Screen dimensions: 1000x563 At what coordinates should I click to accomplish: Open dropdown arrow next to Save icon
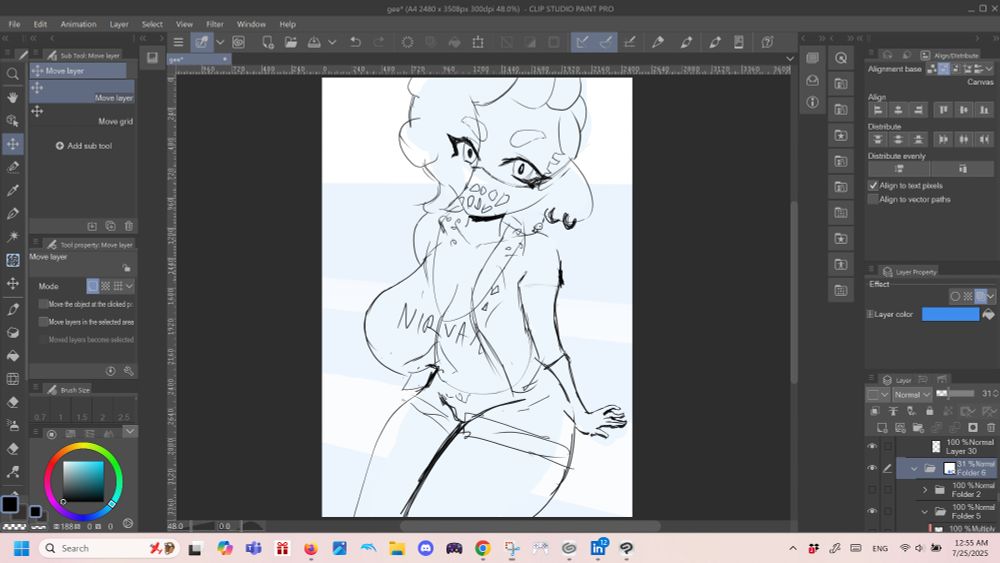click(332, 42)
